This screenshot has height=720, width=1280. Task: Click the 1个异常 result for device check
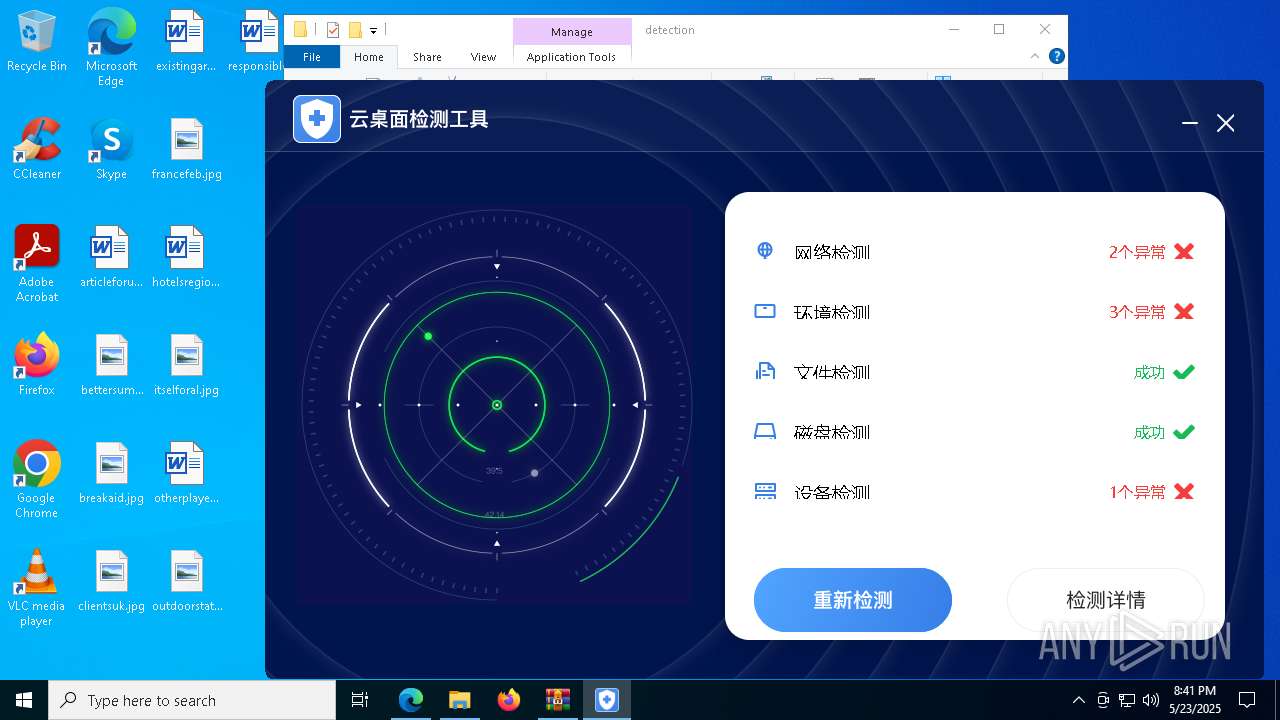point(1137,492)
